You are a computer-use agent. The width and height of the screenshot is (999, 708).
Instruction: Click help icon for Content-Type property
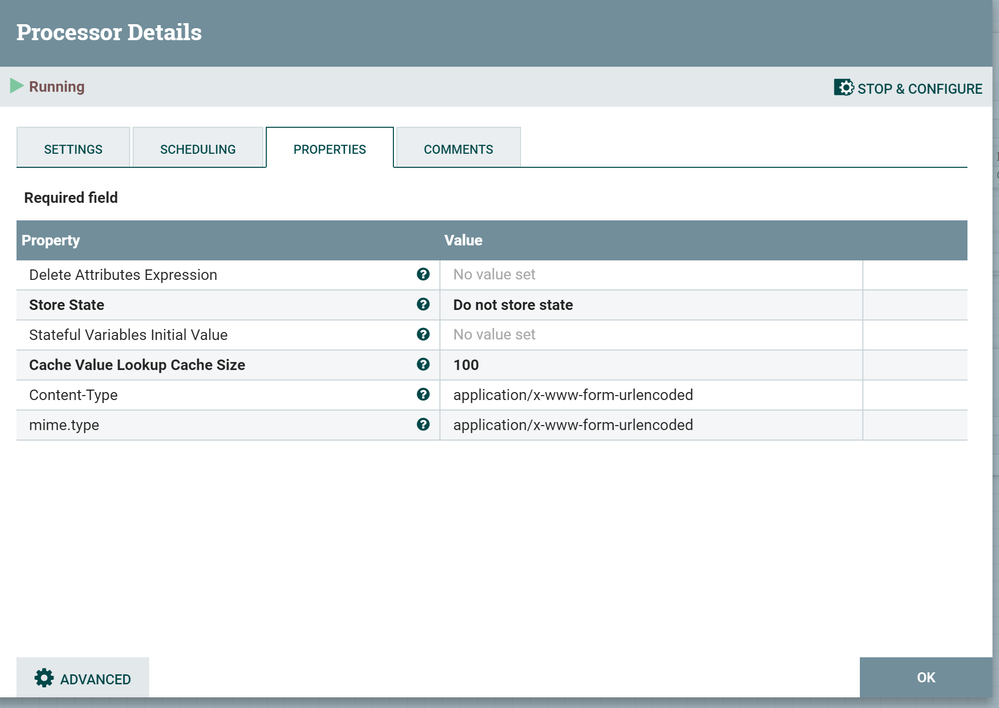pyautogui.click(x=423, y=394)
